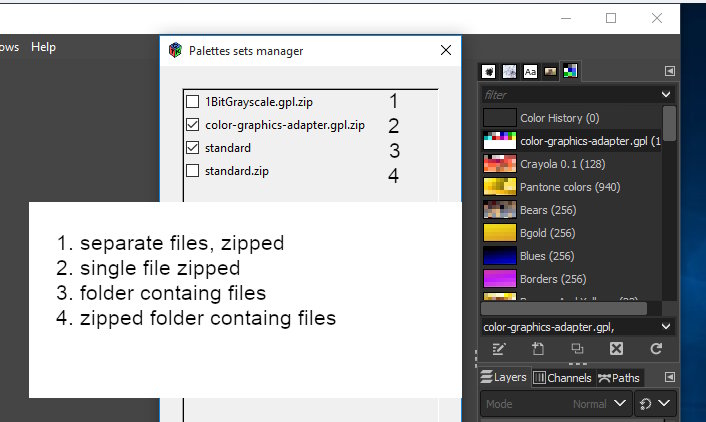The height and width of the screenshot is (422, 706).
Task: Click the palettes list horizontal scrollbar
Action: pyautogui.click(x=564, y=309)
